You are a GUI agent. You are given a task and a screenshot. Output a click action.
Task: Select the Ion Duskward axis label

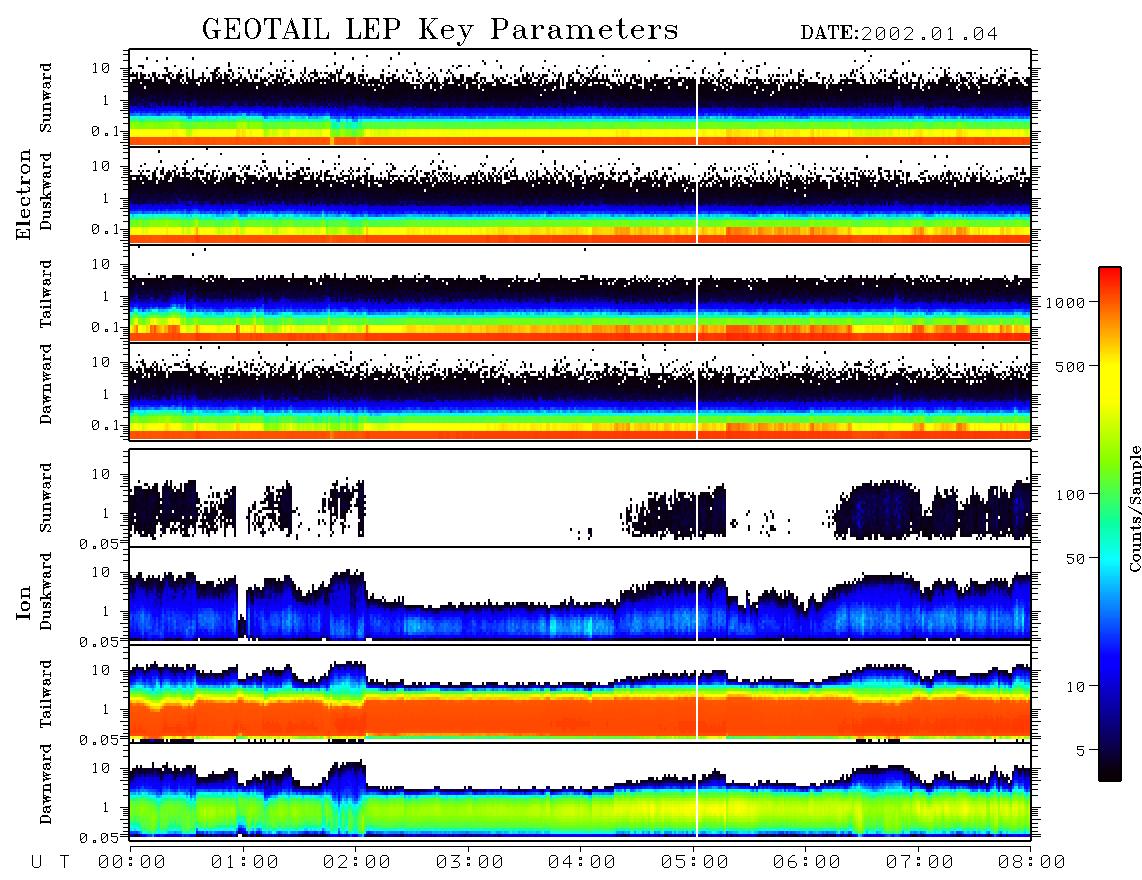(46, 592)
